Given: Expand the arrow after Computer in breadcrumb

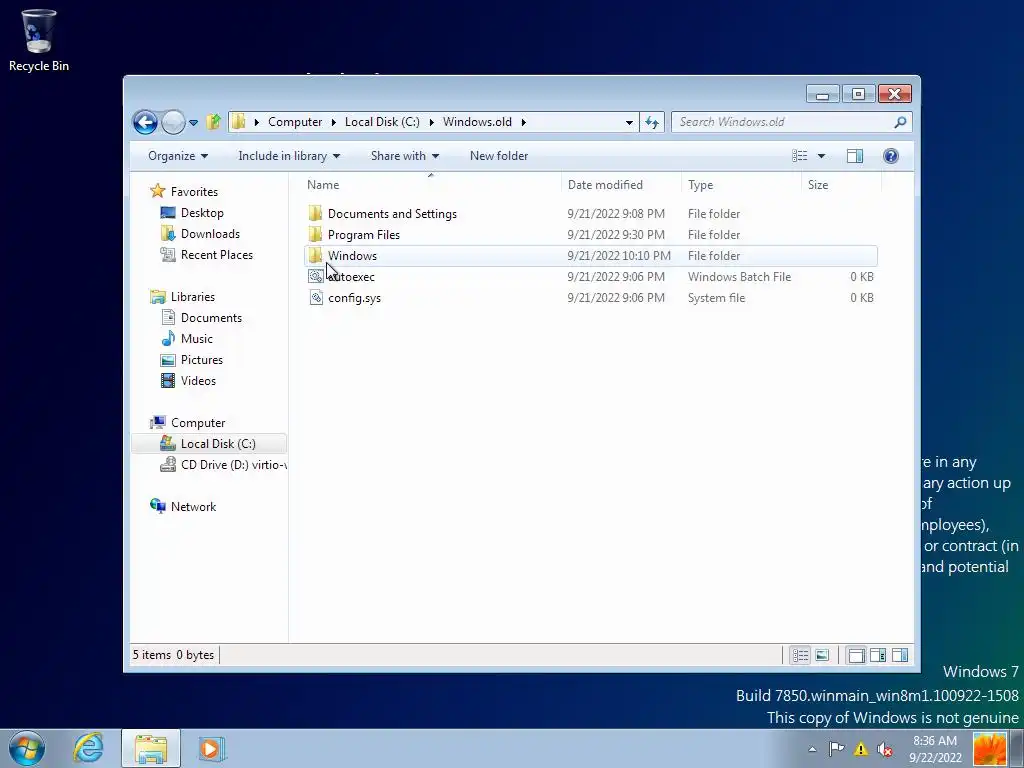Looking at the screenshot, I should point(334,122).
